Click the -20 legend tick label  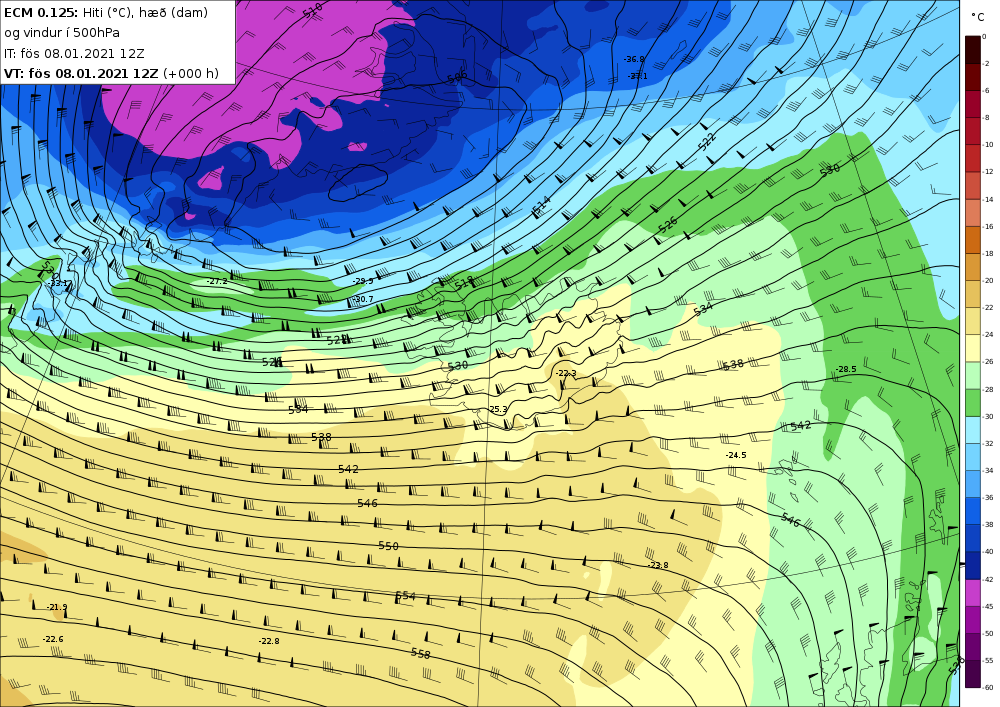tap(987, 281)
